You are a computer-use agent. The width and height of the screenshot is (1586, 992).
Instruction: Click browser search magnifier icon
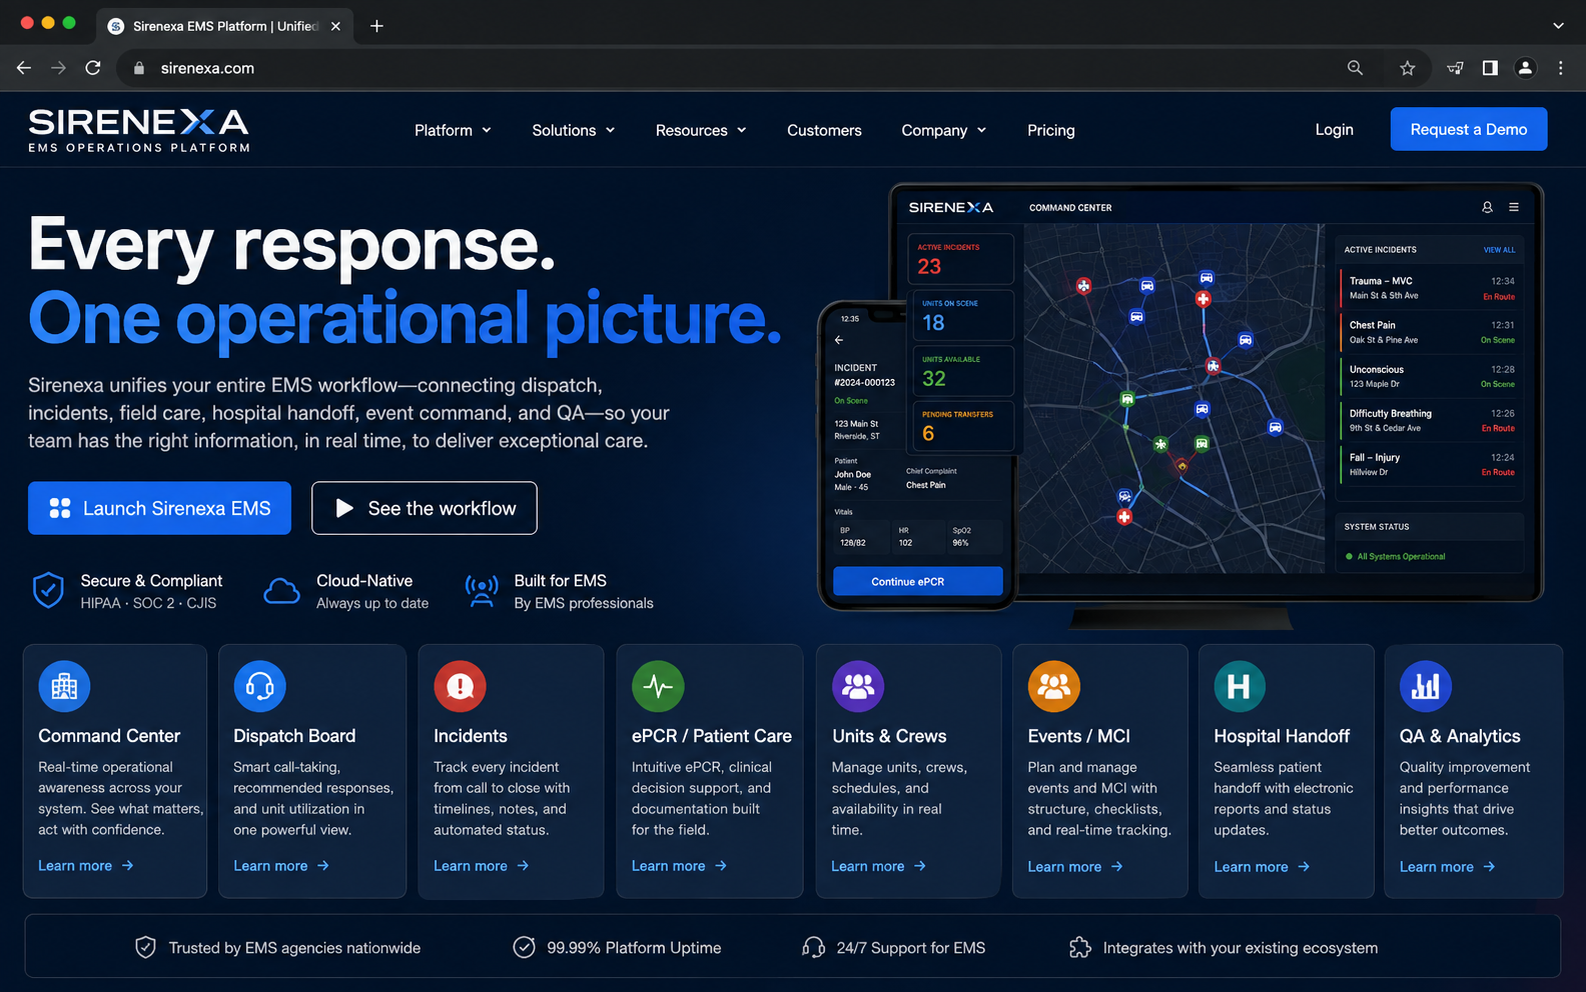(x=1355, y=68)
